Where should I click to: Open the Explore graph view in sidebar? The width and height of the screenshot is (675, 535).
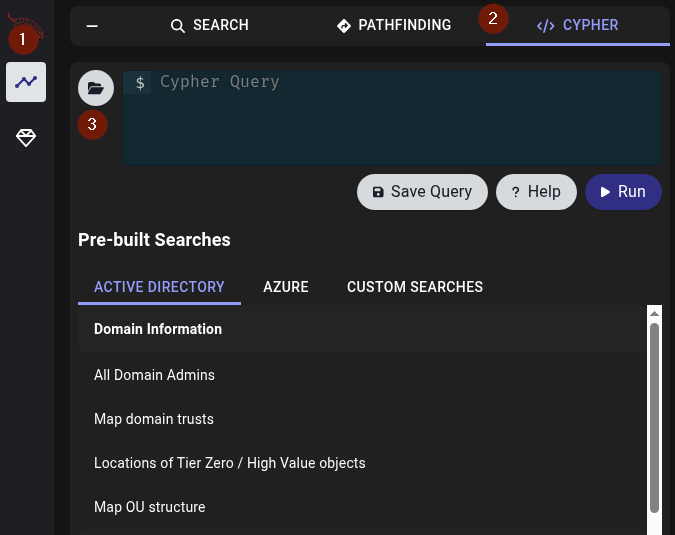tap(26, 82)
